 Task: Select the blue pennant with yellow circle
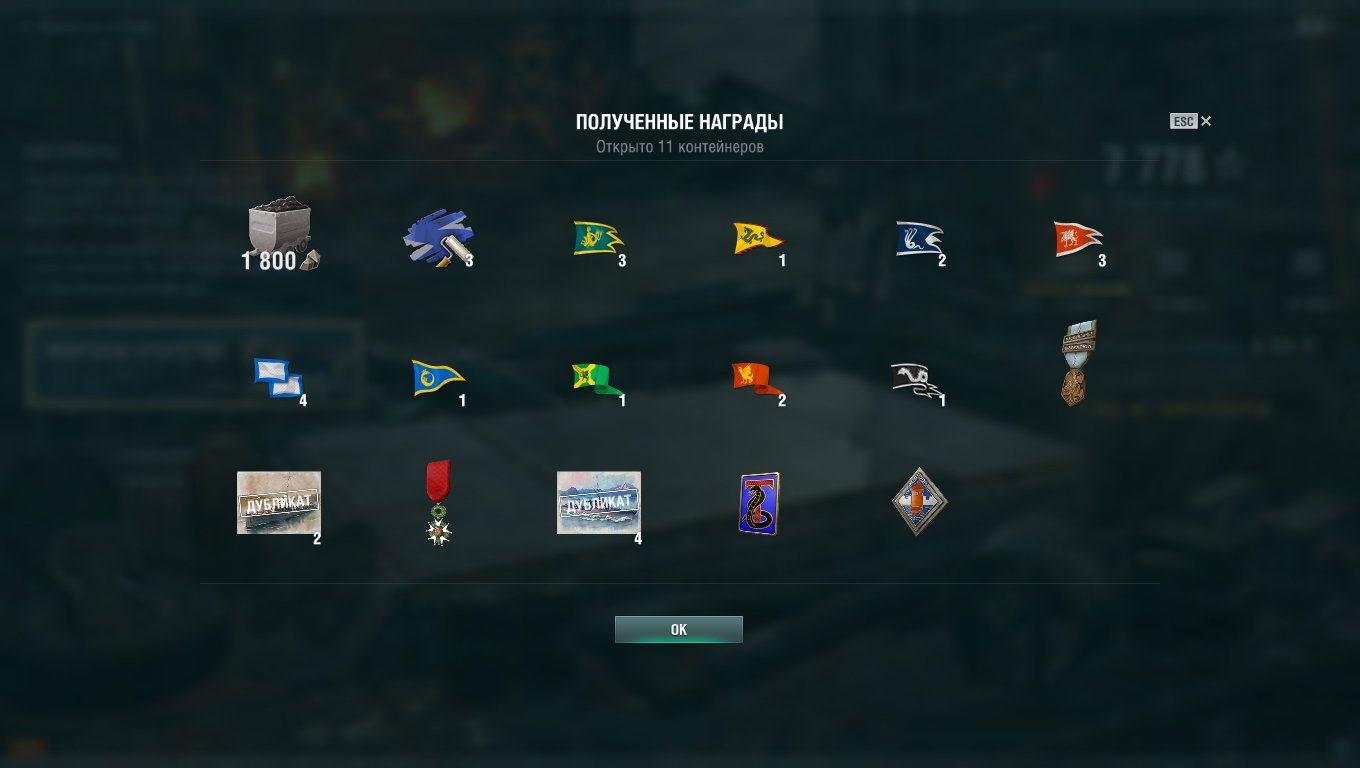coord(438,378)
